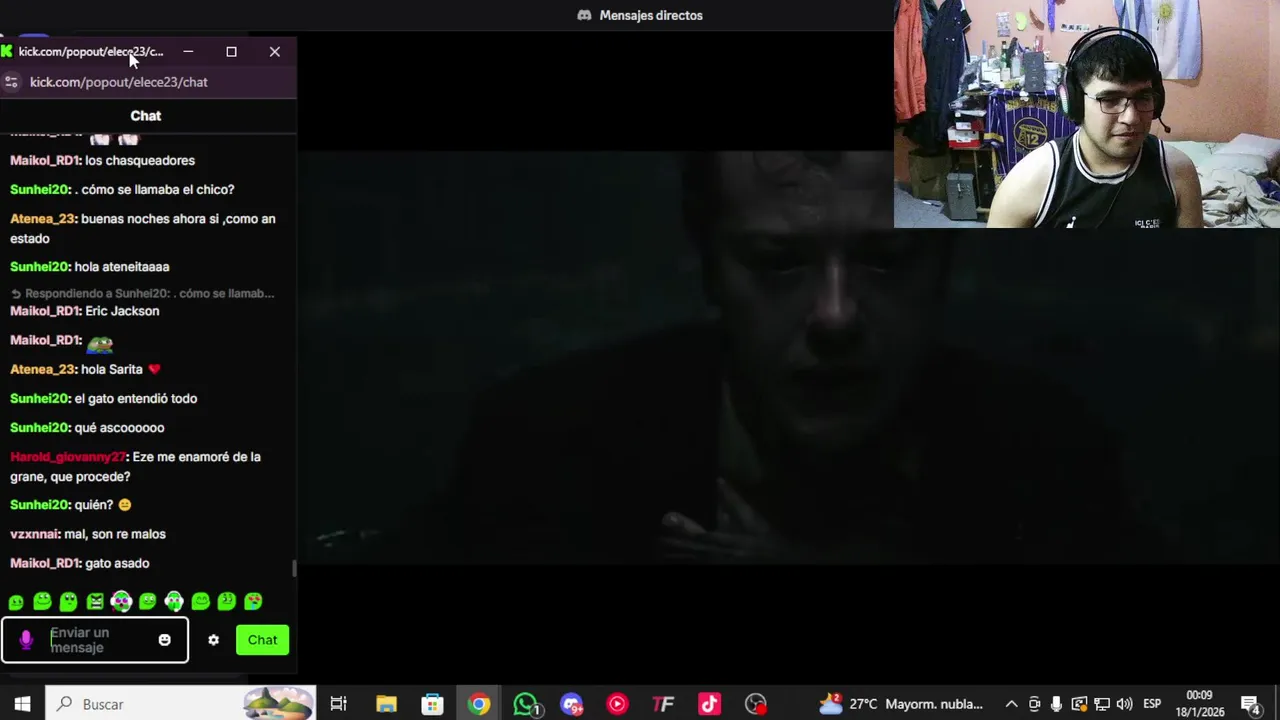
Task: Open Discord from the taskbar
Action: tap(571, 704)
